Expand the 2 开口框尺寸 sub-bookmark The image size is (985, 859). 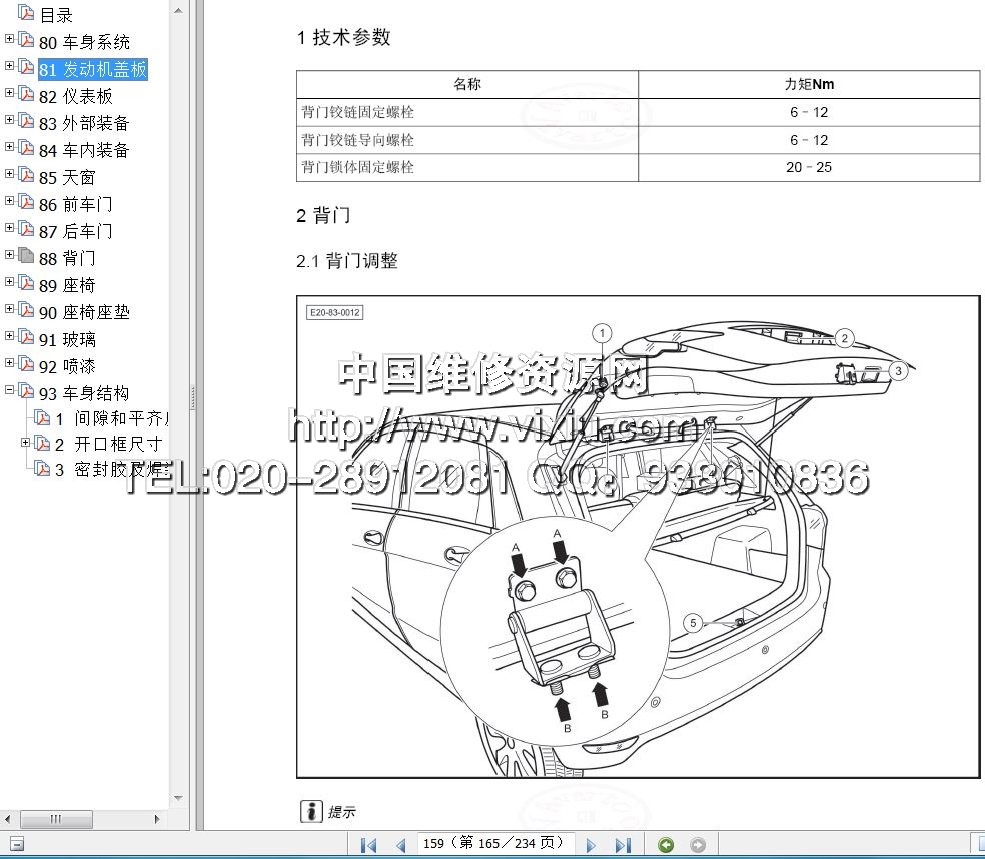[x=25, y=442]
